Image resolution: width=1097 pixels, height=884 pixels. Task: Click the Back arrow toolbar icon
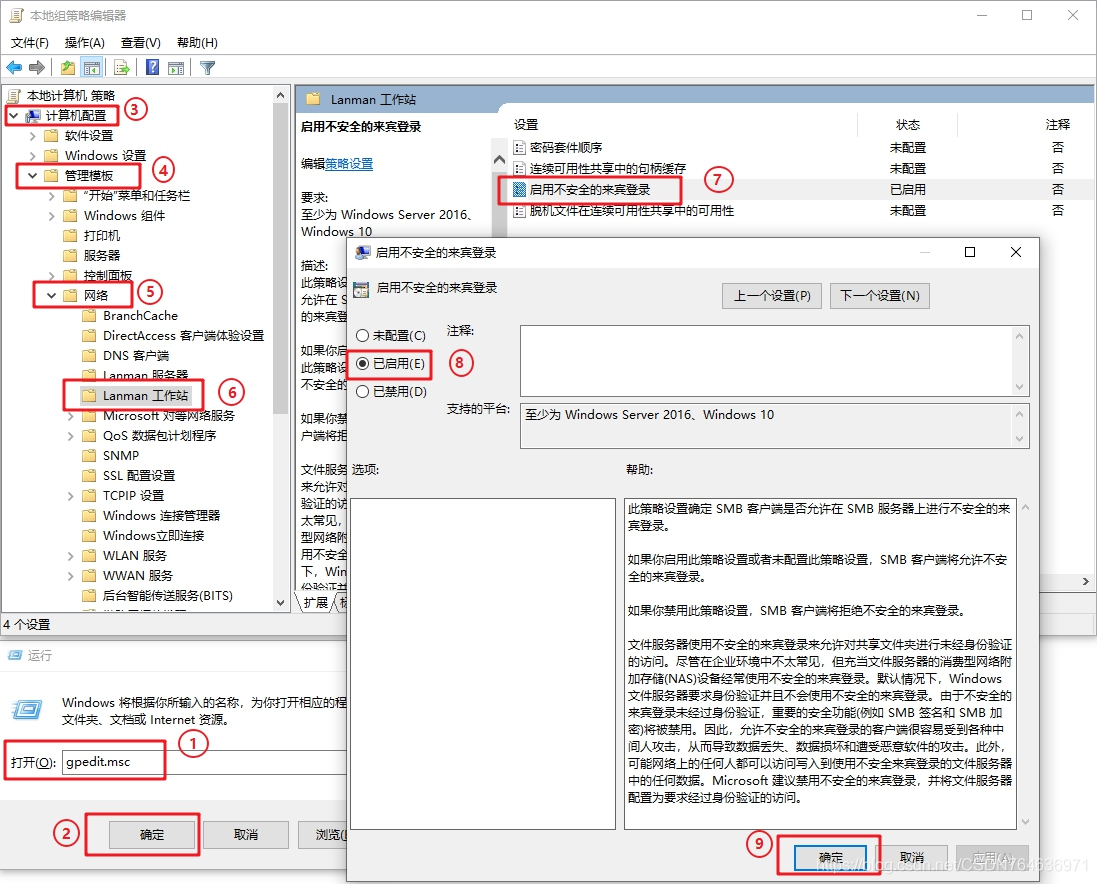point(14,67)
